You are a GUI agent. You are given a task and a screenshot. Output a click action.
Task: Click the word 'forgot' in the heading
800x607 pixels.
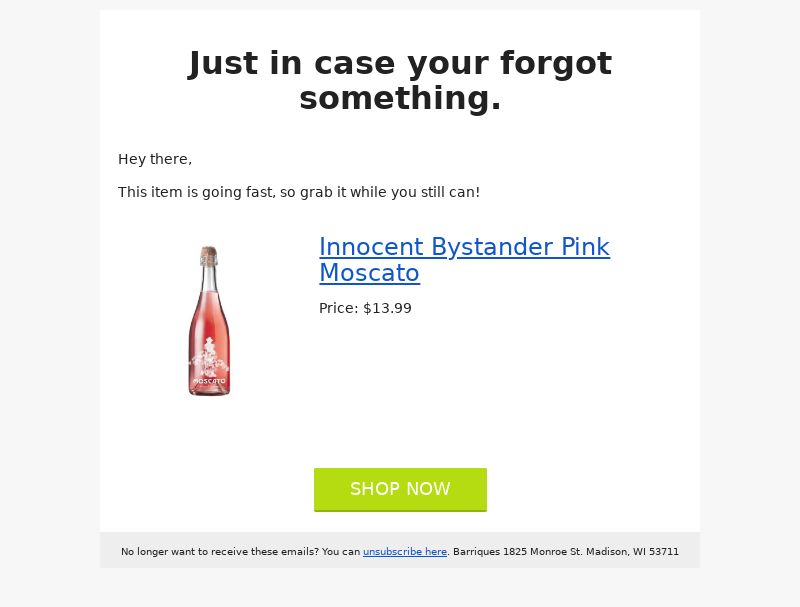556,64
